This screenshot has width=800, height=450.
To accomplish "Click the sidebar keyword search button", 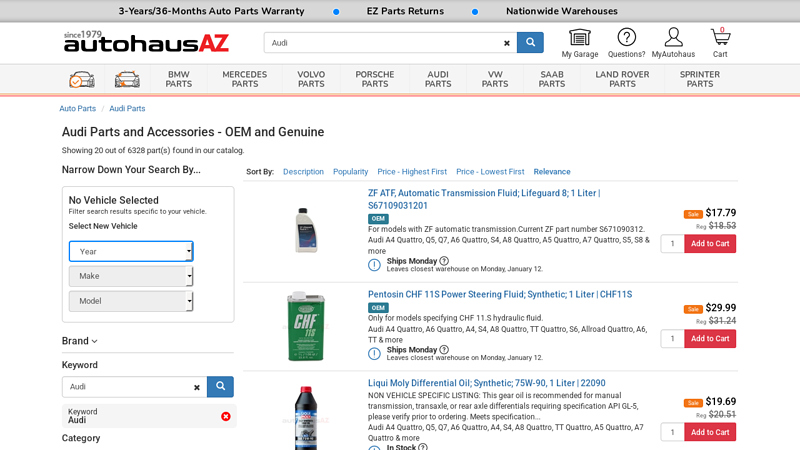I will pos(220,387).
